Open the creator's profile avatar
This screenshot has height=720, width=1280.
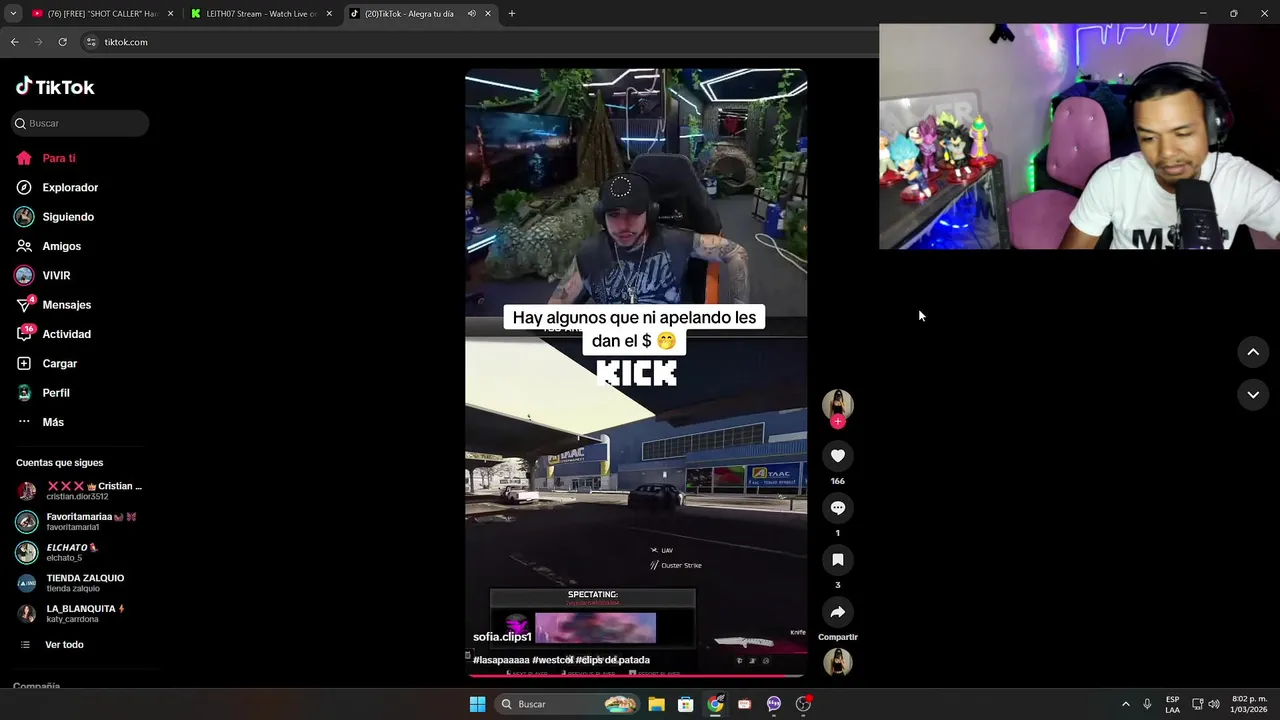tap(838, 404)
